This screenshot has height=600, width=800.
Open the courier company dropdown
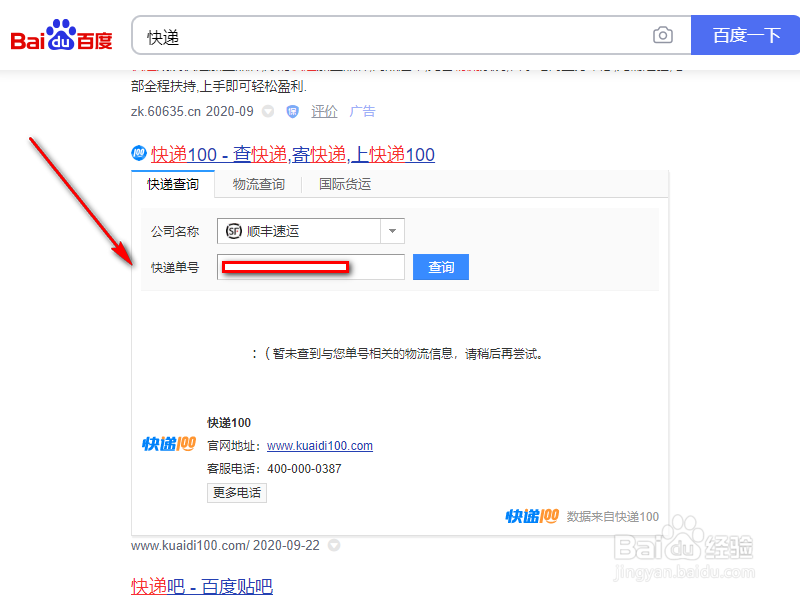(x=392, y=230)
